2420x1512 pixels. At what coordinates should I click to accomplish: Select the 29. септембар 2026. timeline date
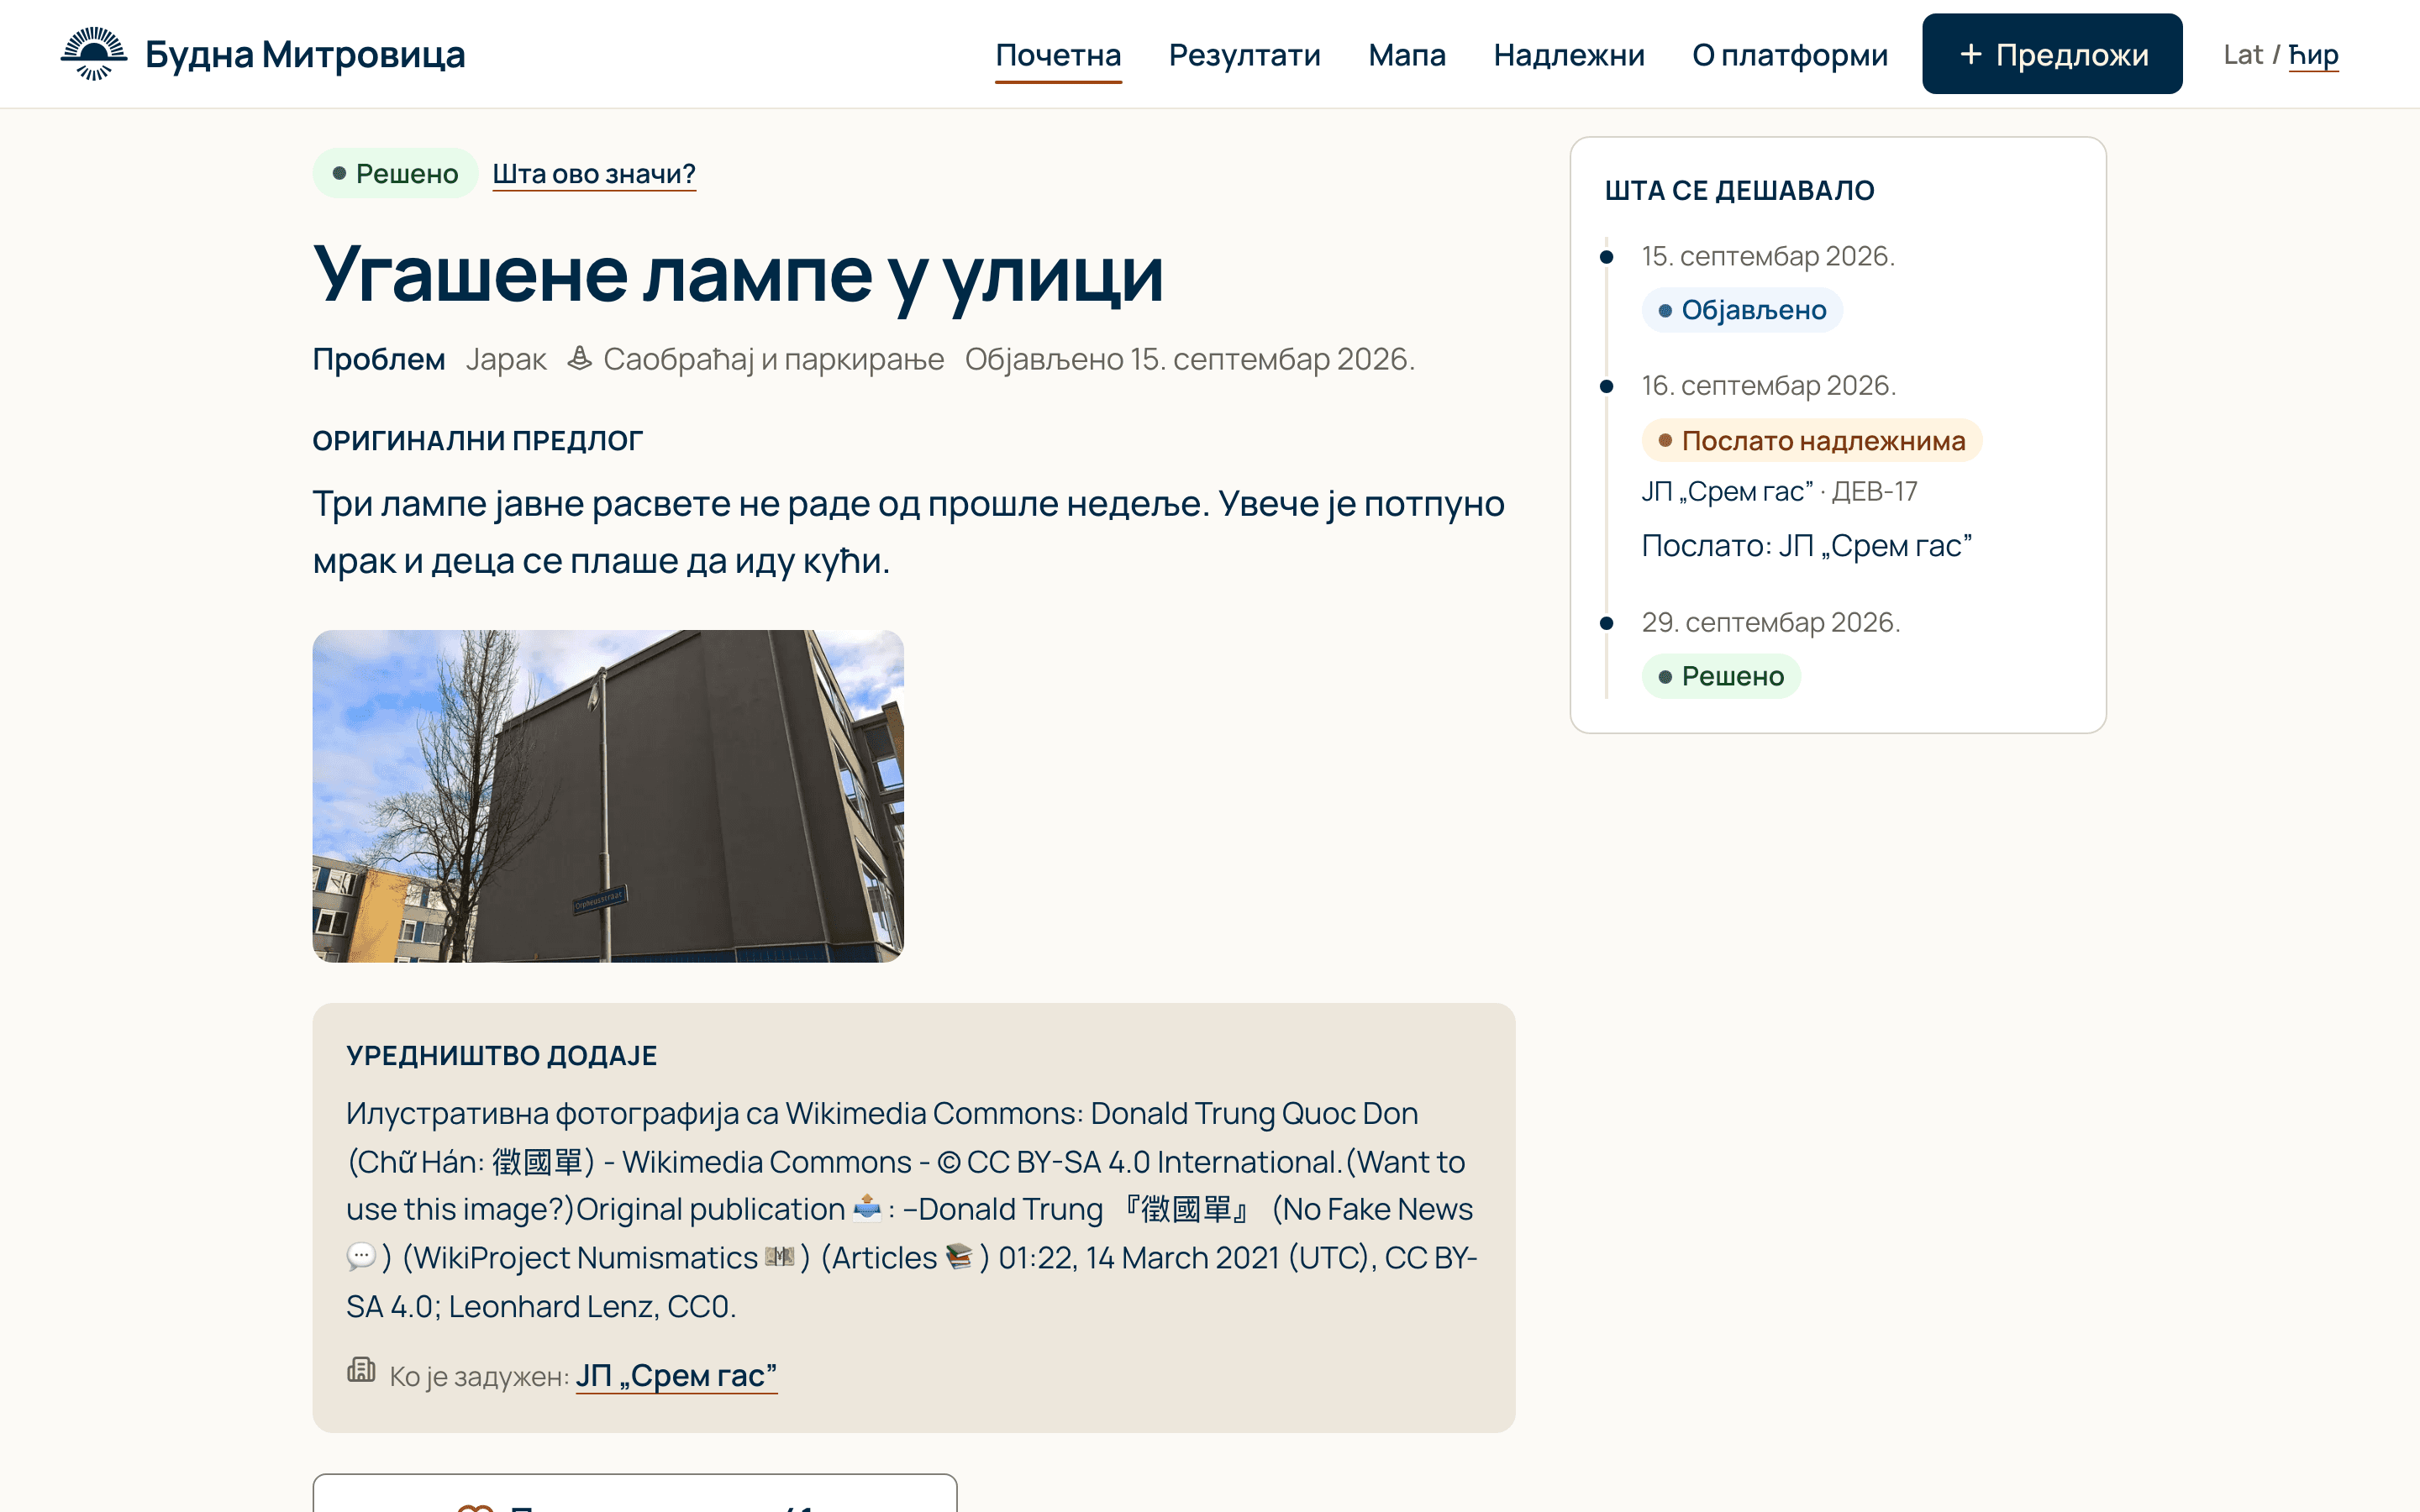(1771, 622)
